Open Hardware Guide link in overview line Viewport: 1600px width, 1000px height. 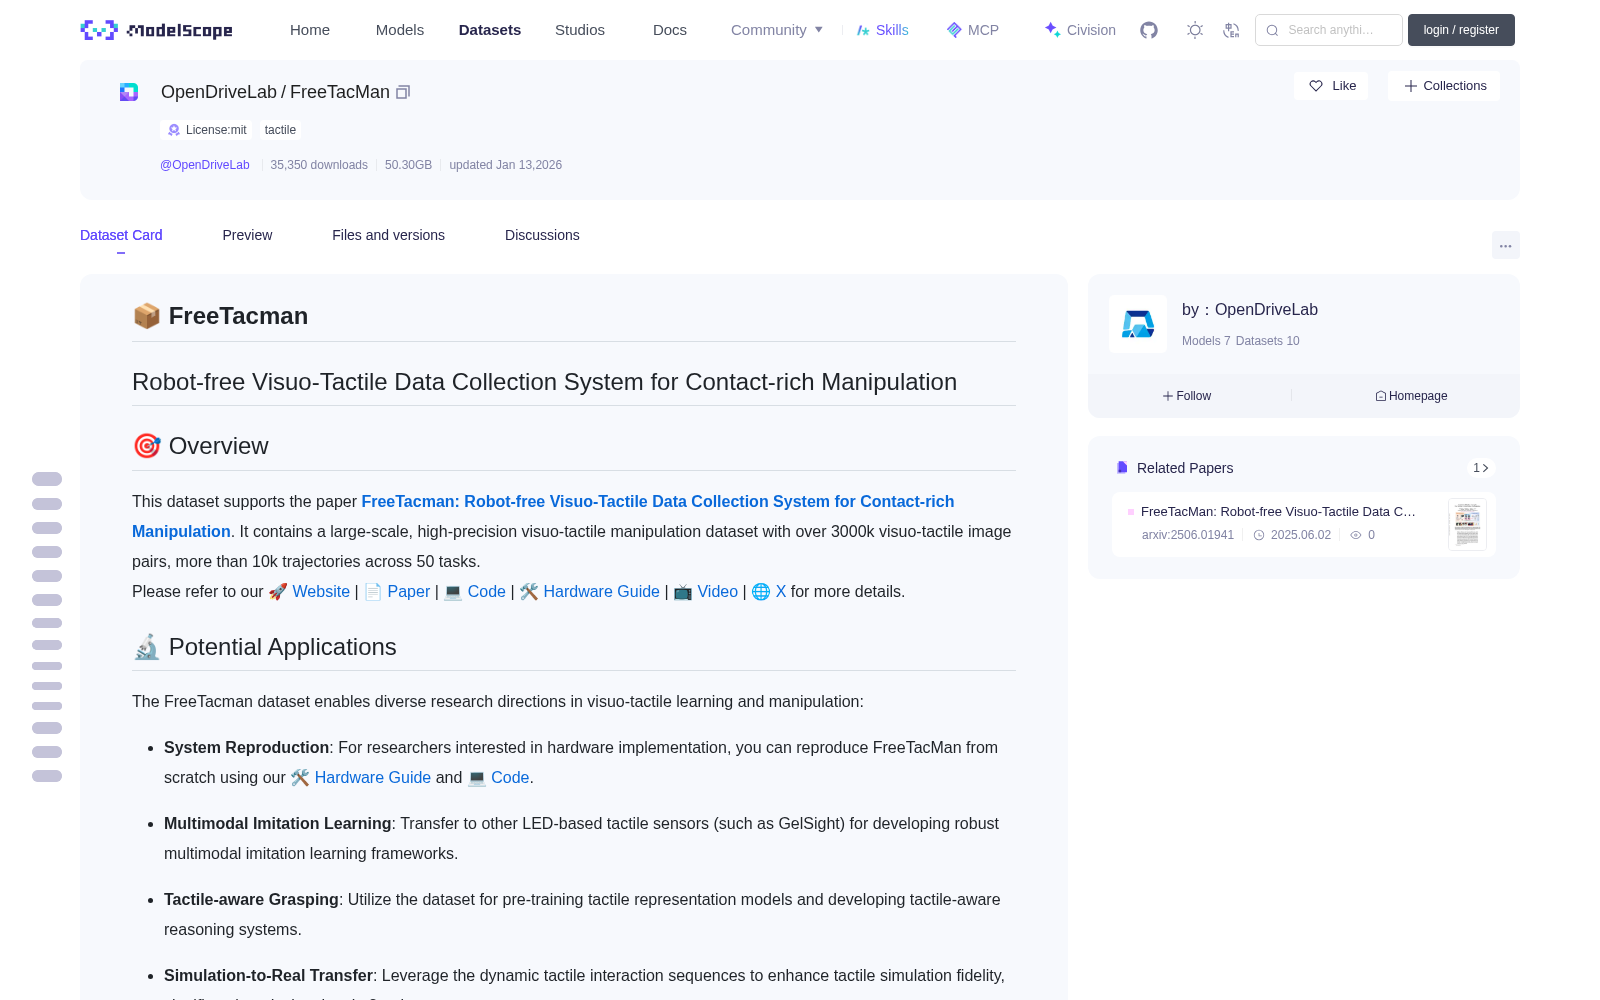pyautogui.click(x=601, y=592)
